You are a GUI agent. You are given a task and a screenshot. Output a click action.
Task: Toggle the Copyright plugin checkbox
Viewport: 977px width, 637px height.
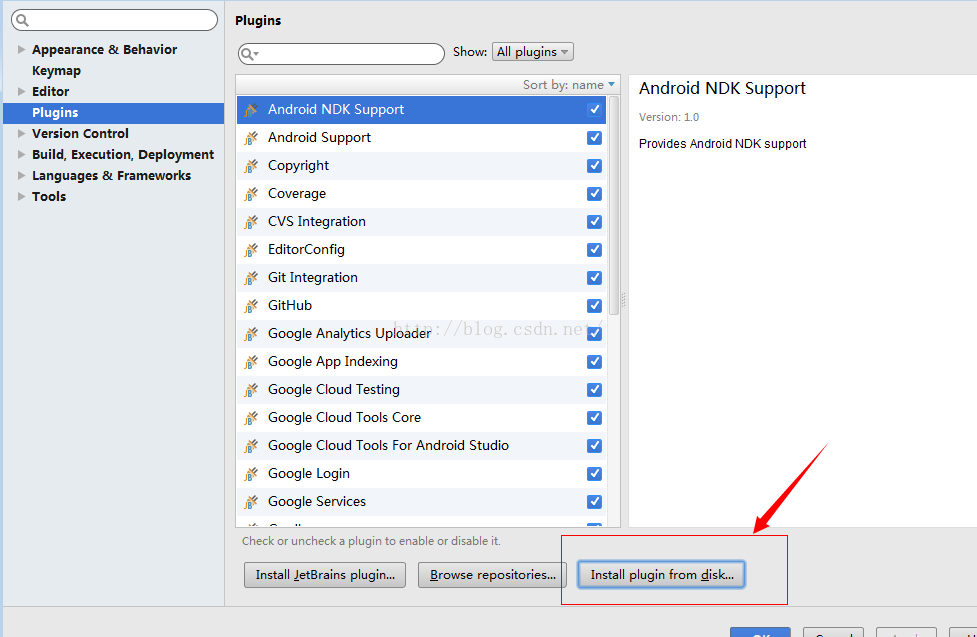click(594, 166)
